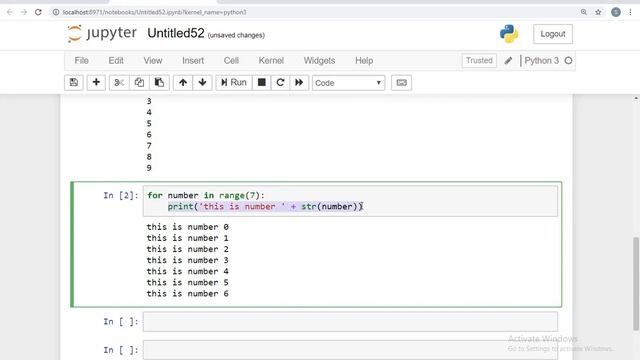This screenshot has height=360, width=640.
Task: Click the browser forward arrow
Action: pyautogui.click(x=24, y=12)
